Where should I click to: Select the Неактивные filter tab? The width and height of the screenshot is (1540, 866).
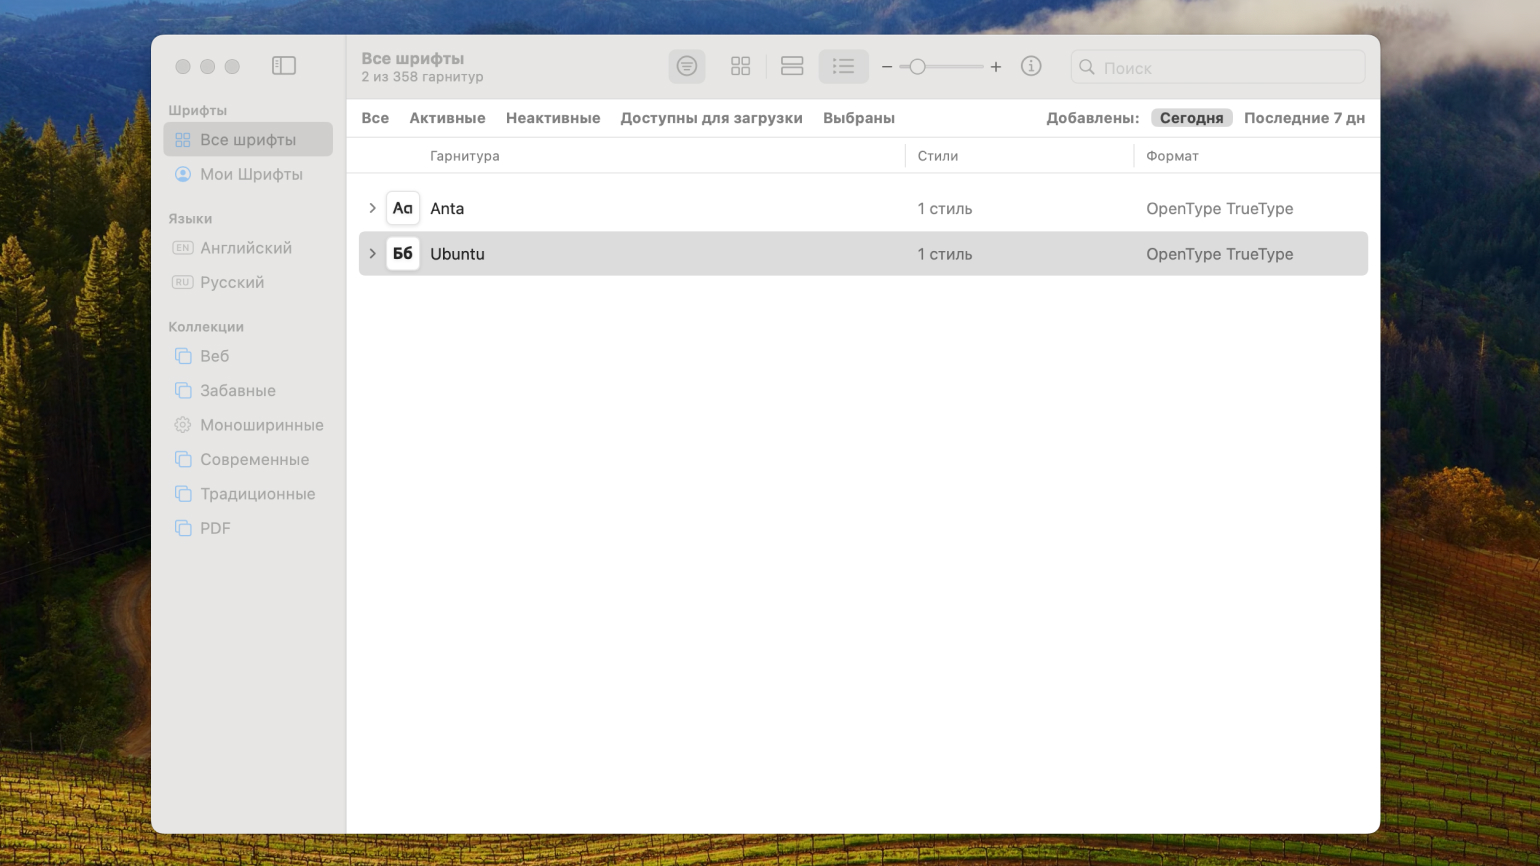(x=553, y=118)
